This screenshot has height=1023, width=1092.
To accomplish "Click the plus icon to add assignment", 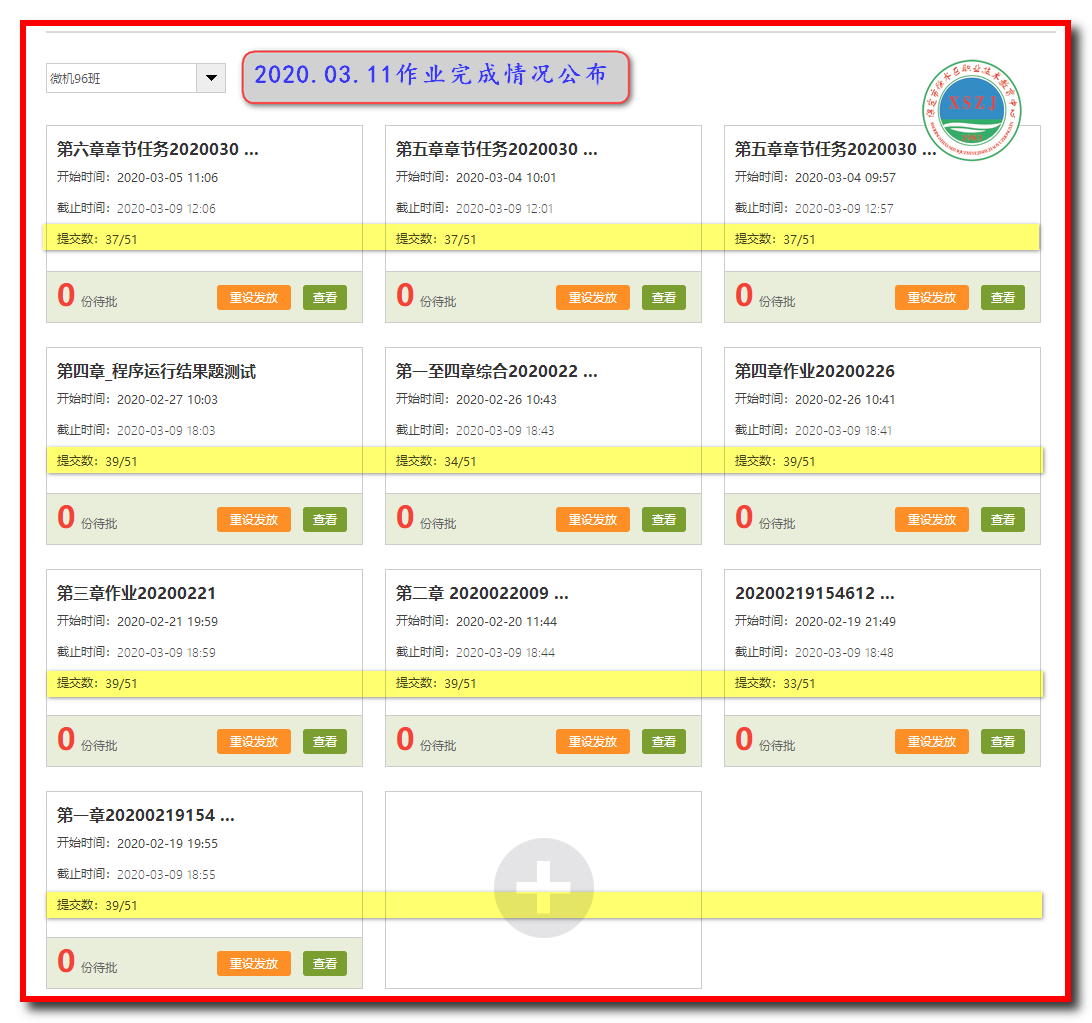I will 543,887.
